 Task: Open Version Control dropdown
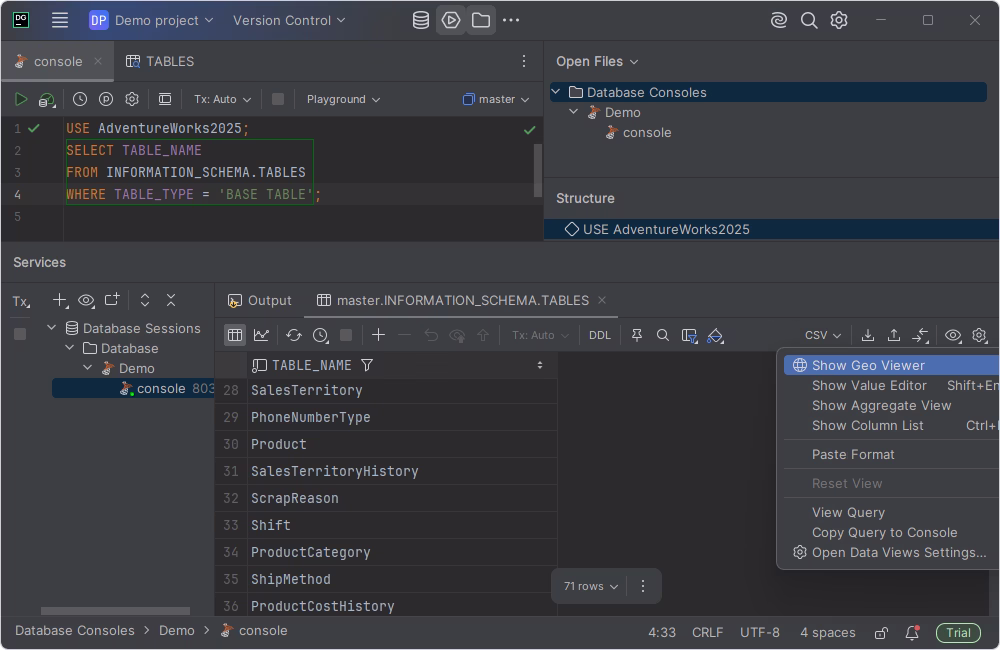(x=289, y=20)
